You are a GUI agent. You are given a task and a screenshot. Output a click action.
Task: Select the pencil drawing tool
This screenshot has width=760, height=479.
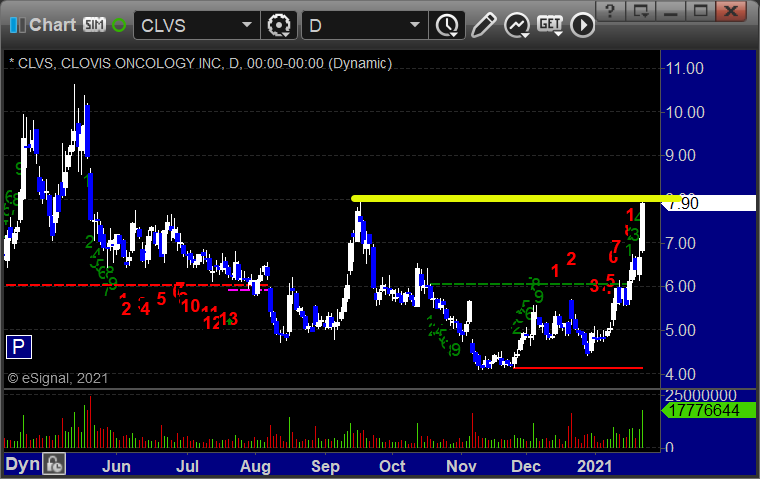483,25
